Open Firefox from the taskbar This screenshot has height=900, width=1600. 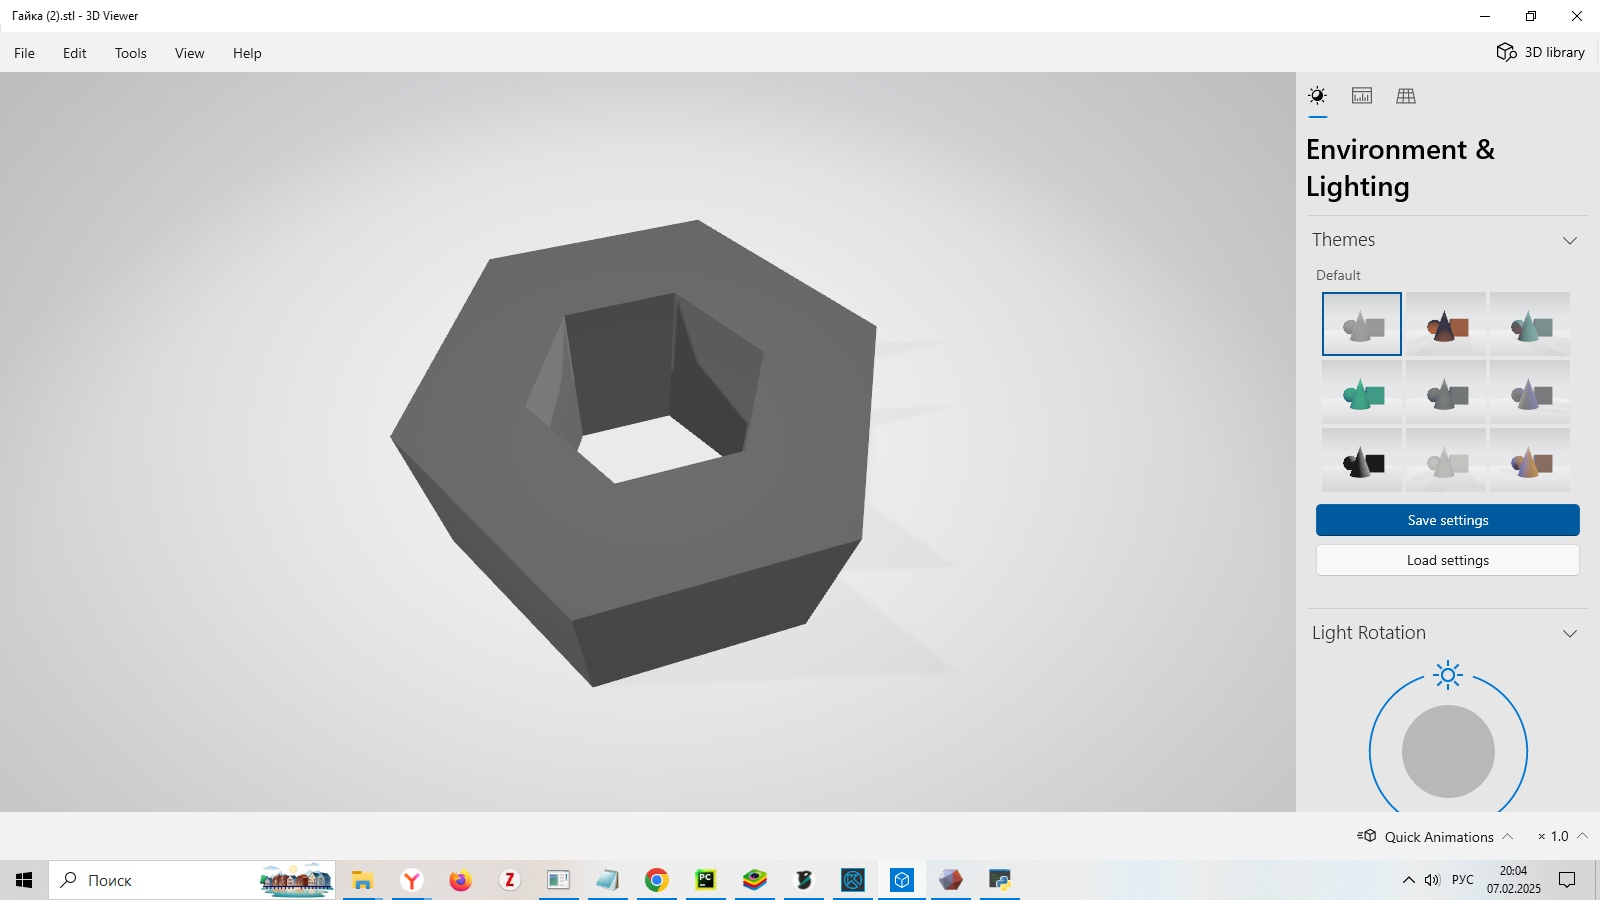tap(460, 880)
